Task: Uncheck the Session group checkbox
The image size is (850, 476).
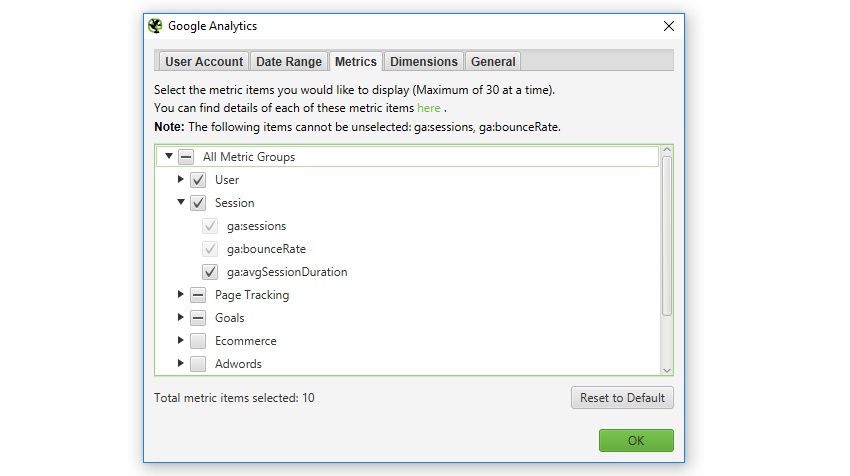Action: coord(198,203)
